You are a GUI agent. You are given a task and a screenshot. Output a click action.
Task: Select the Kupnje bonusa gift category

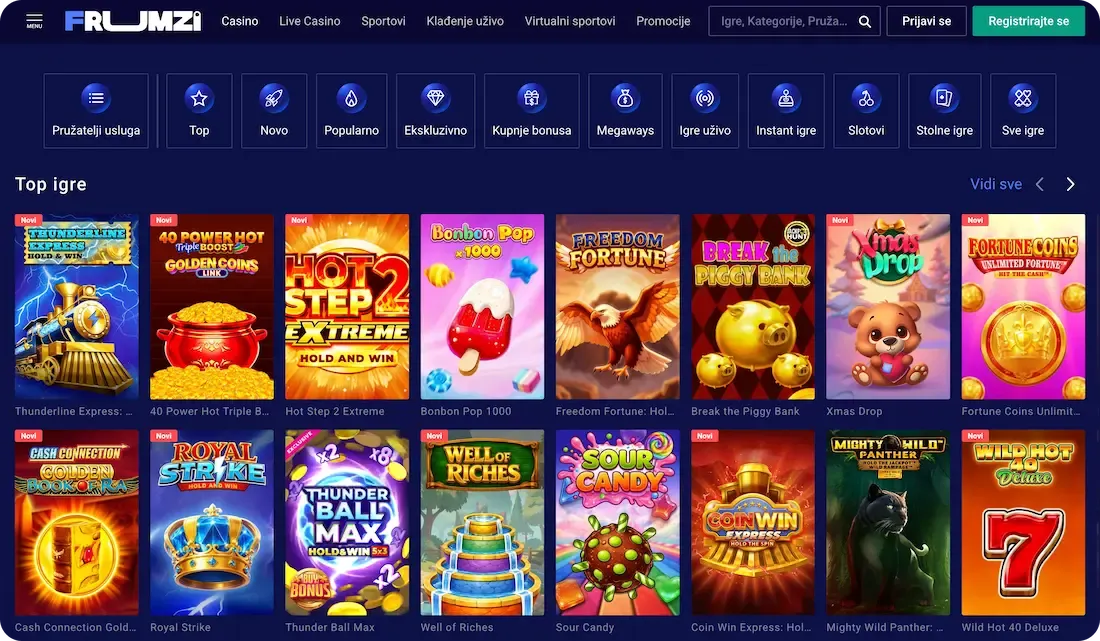532,111
